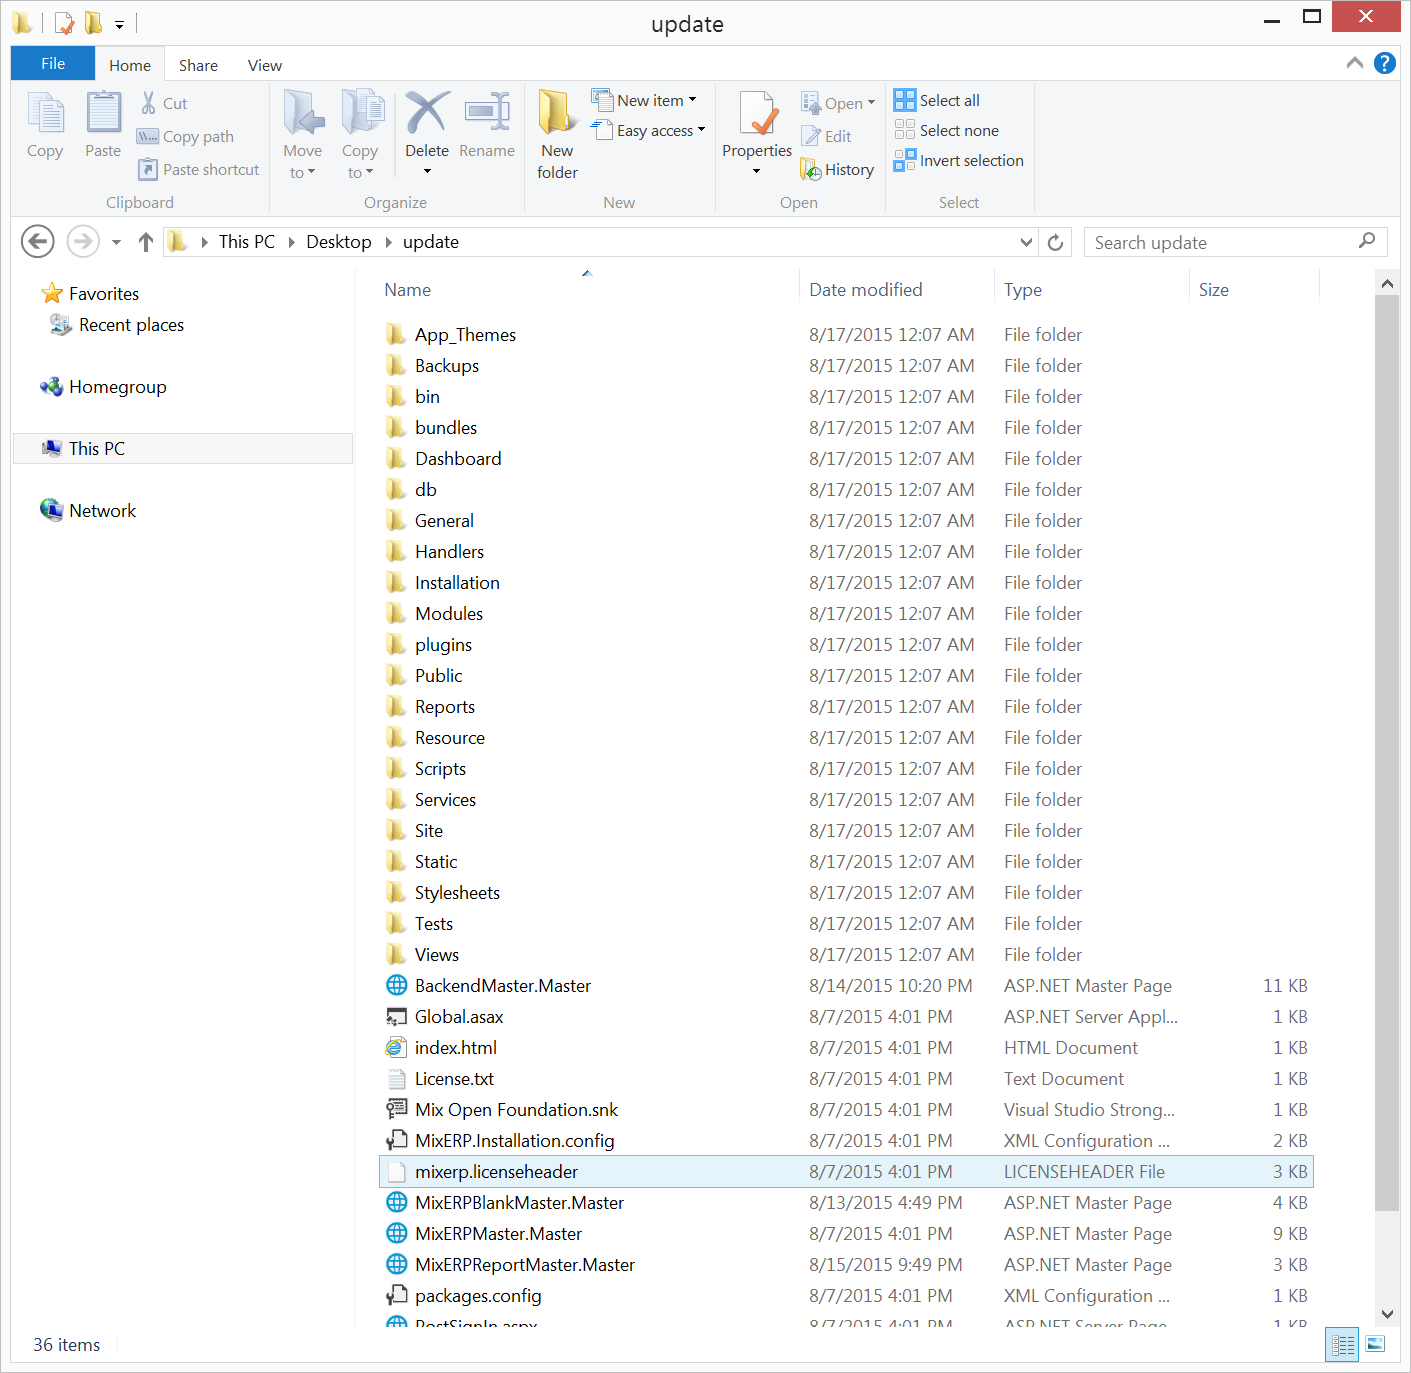The image size is (1411, 1373).
Task: Sort by the Type column header
Action: click(x=1092, y=289)
